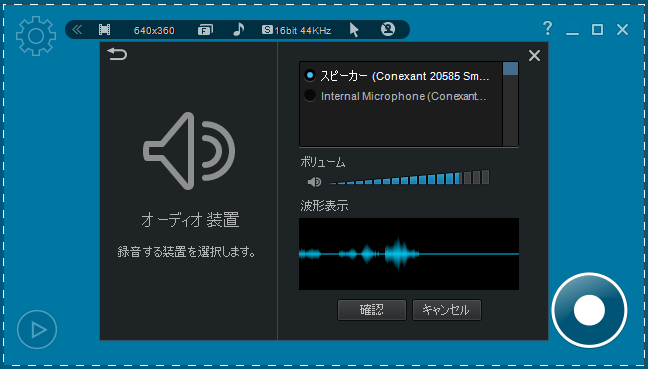Click the device list scrollbar thumb
The image size is (648, 369).
(510, 69)
